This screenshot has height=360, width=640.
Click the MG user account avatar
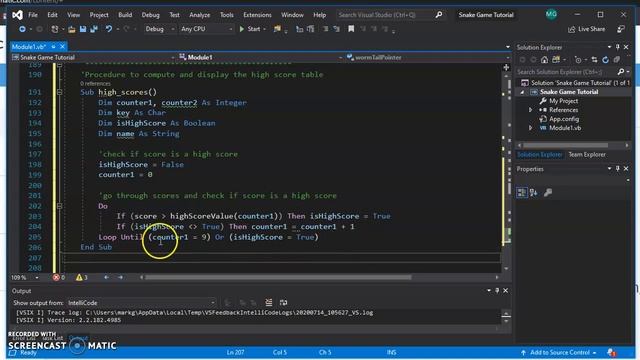pos(551,14)
